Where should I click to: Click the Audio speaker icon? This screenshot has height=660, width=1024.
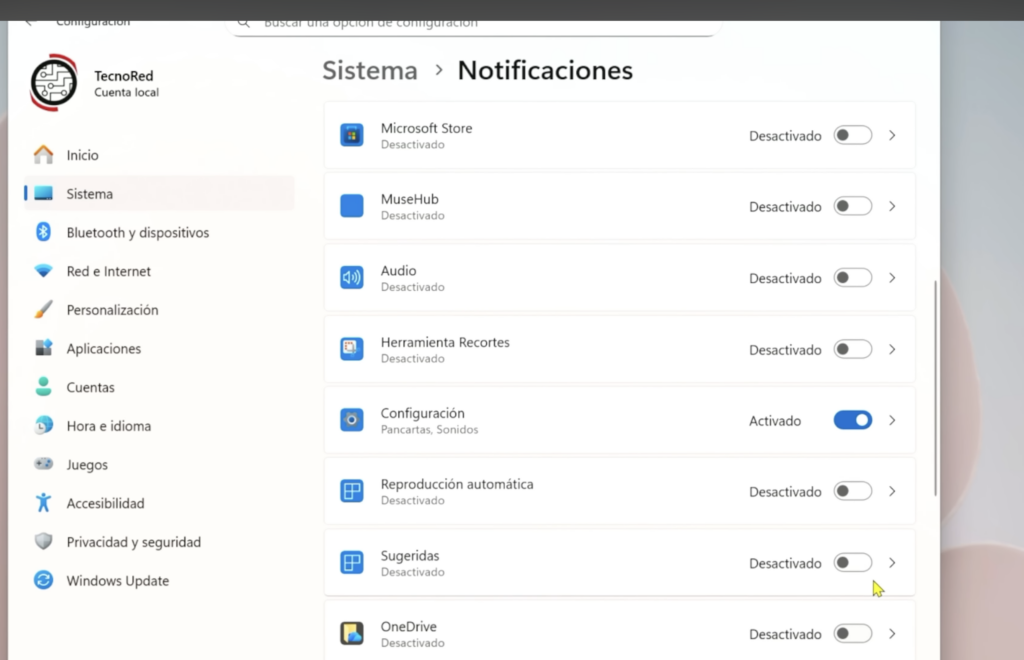pyautogui.click(x=351, y=277)
